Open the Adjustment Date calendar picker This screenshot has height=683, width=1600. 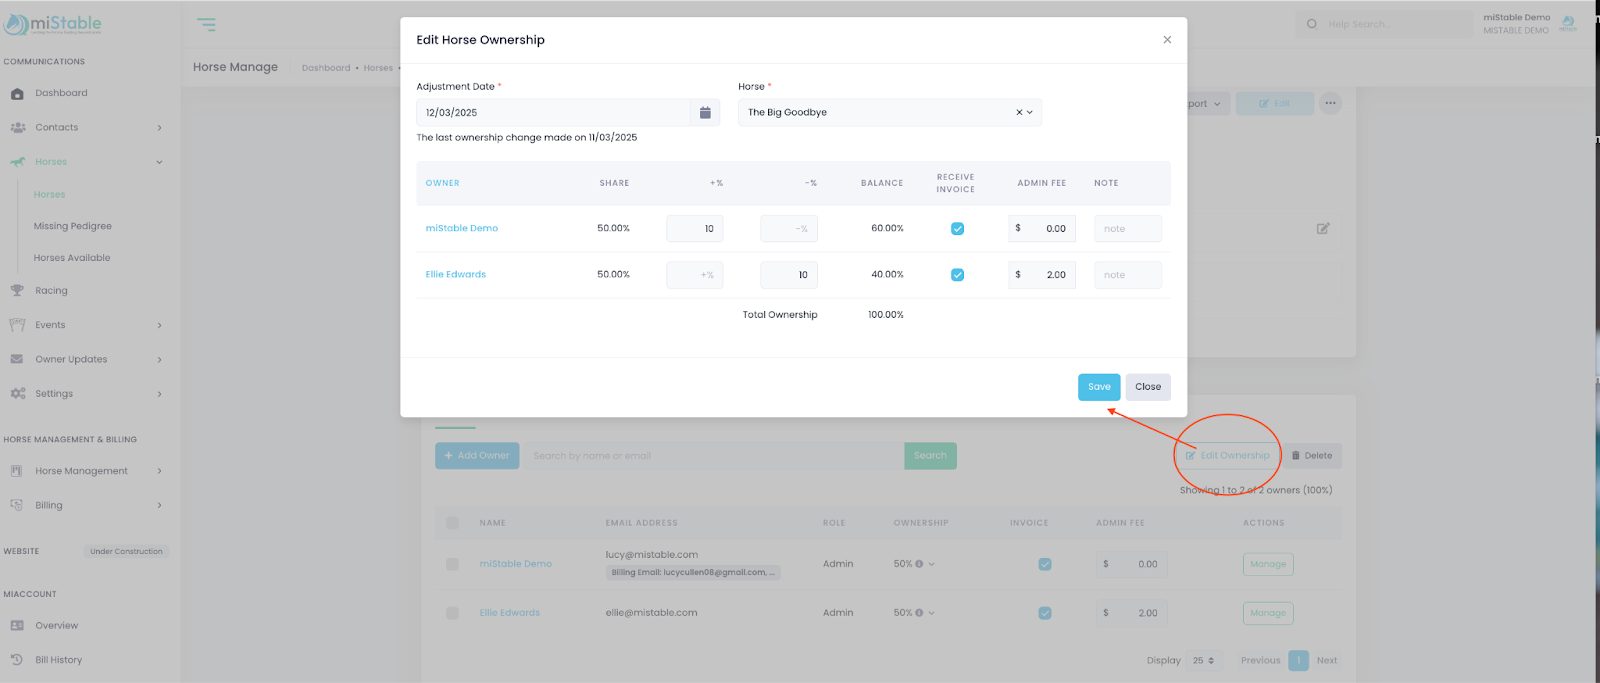(x=705, y=113)
